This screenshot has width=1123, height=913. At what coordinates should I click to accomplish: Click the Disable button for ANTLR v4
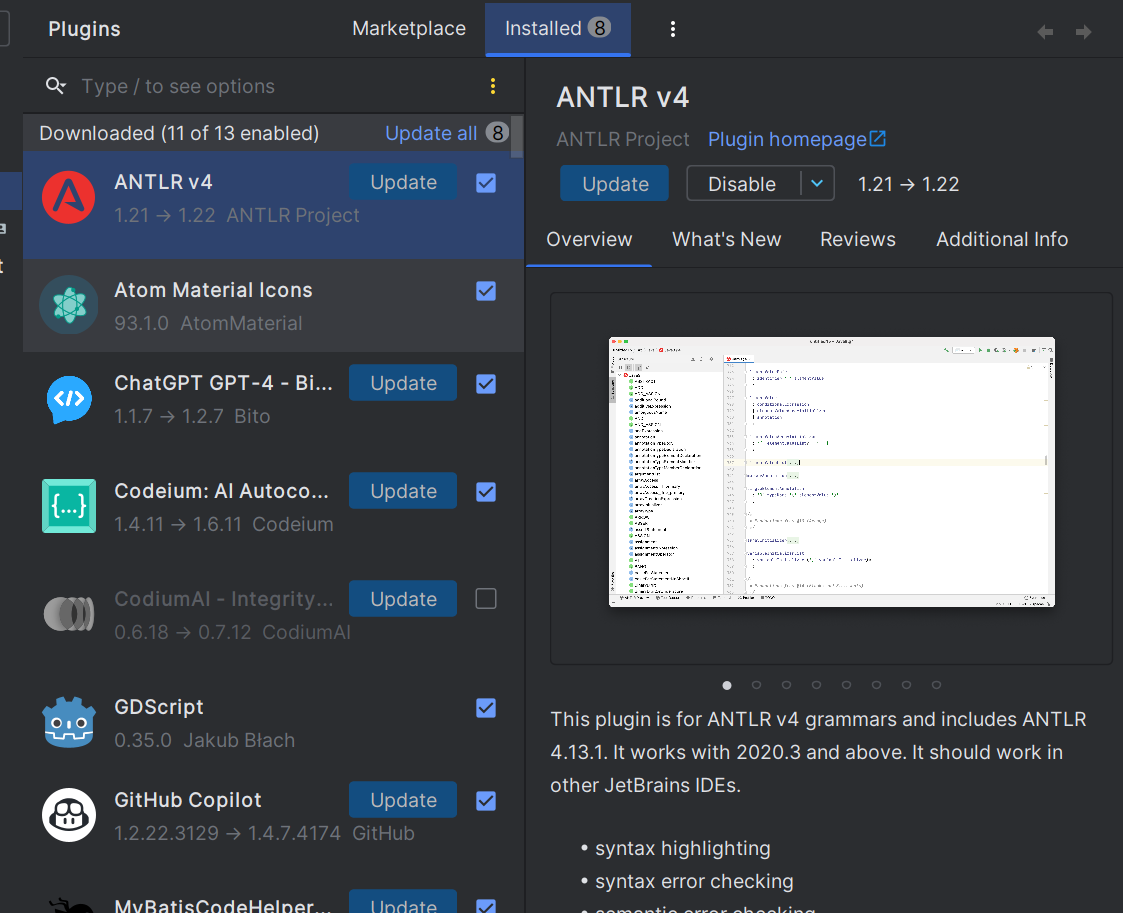(x=743, y=184)
